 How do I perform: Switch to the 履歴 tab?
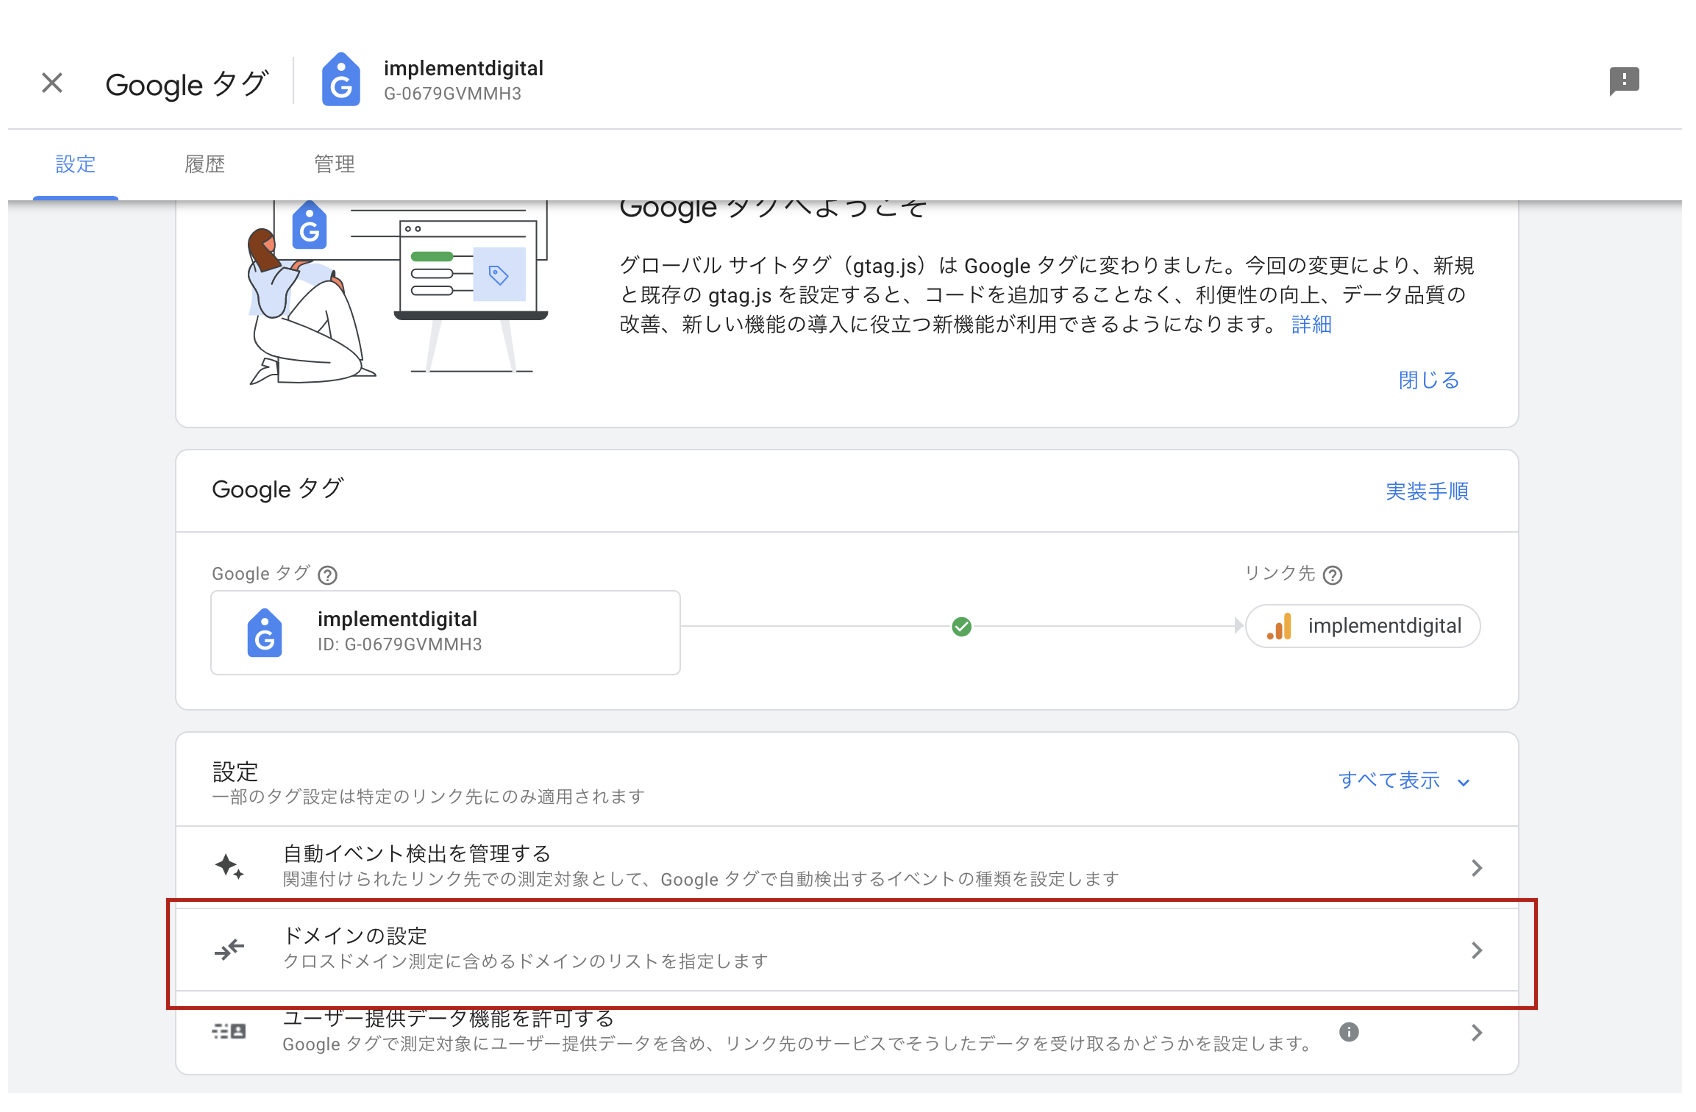point(205,164)
